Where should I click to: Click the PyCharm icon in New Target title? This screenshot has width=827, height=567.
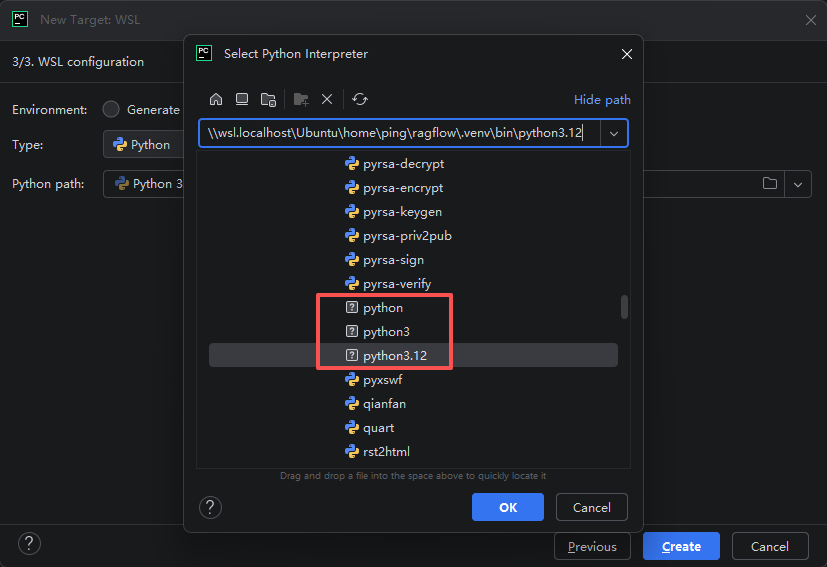pos(20,20)
